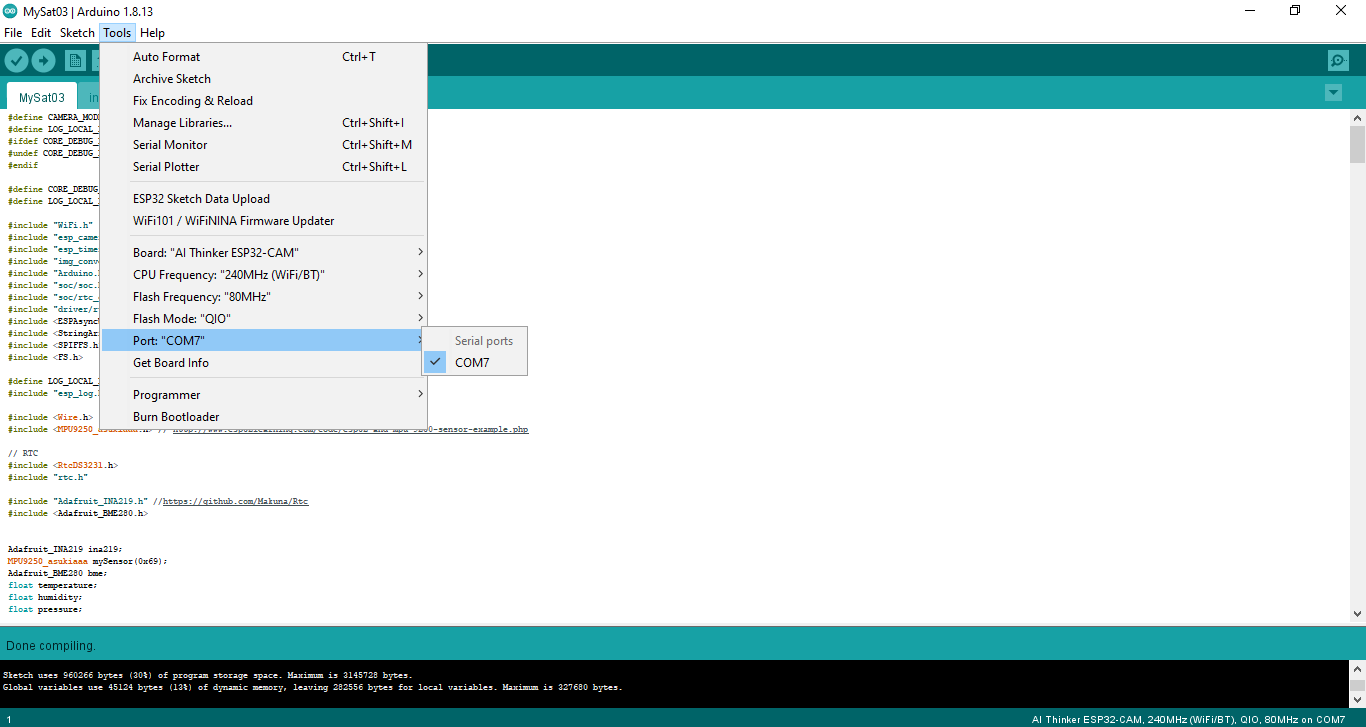Viewport: 1366px width, 727px height.
Task: Switch to the MySat03 tab
Action: [41, 98]
